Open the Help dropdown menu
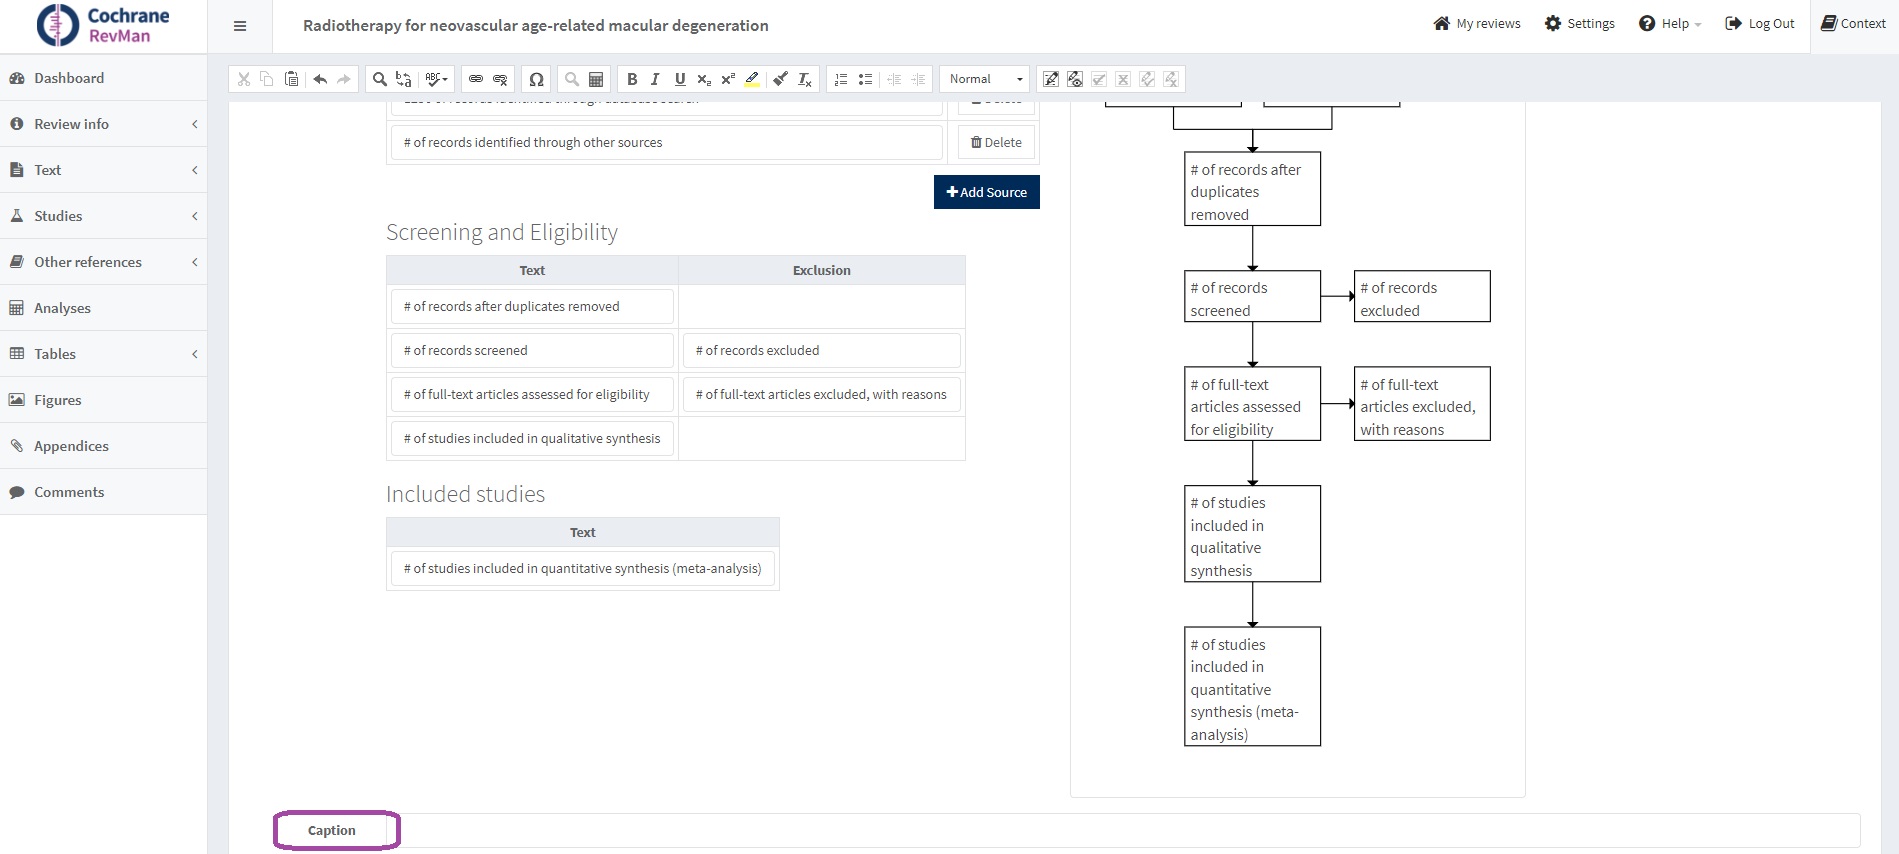The width and height of the screenshot is (1899, 854). [1670, 24]
